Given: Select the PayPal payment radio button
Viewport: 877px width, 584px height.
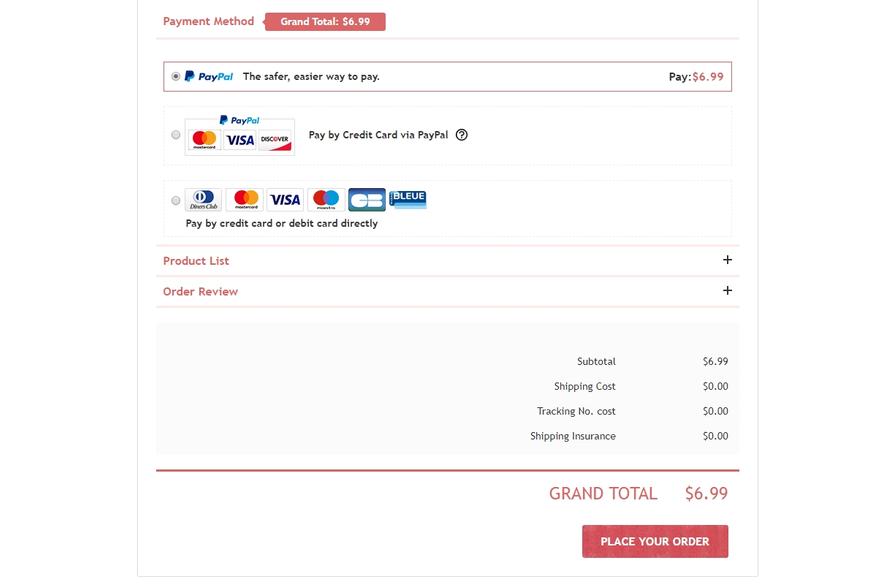Looking at the screenshot, I should (x=176, y=76).
